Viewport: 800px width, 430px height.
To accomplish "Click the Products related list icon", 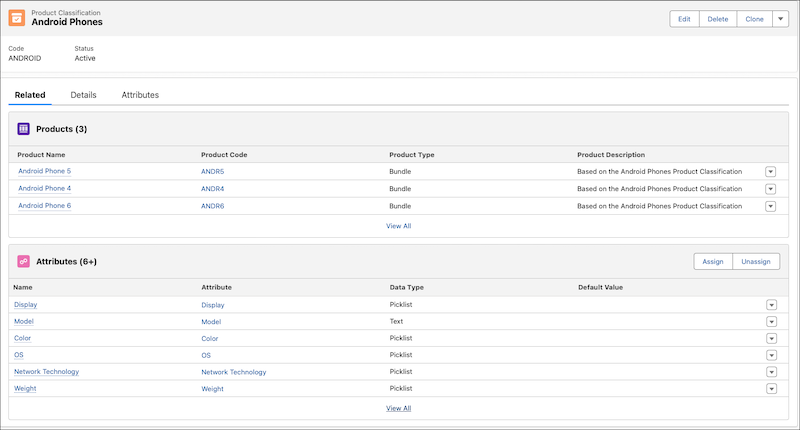I will coord(23,129).
